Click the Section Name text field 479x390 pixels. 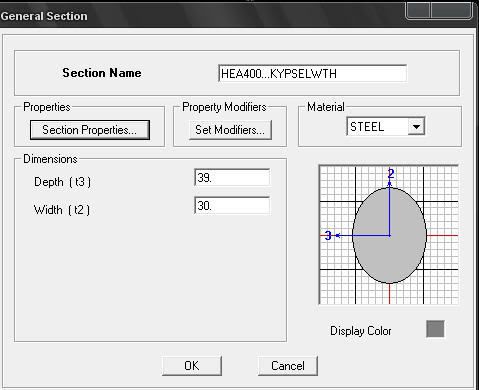tap(312, 73)
